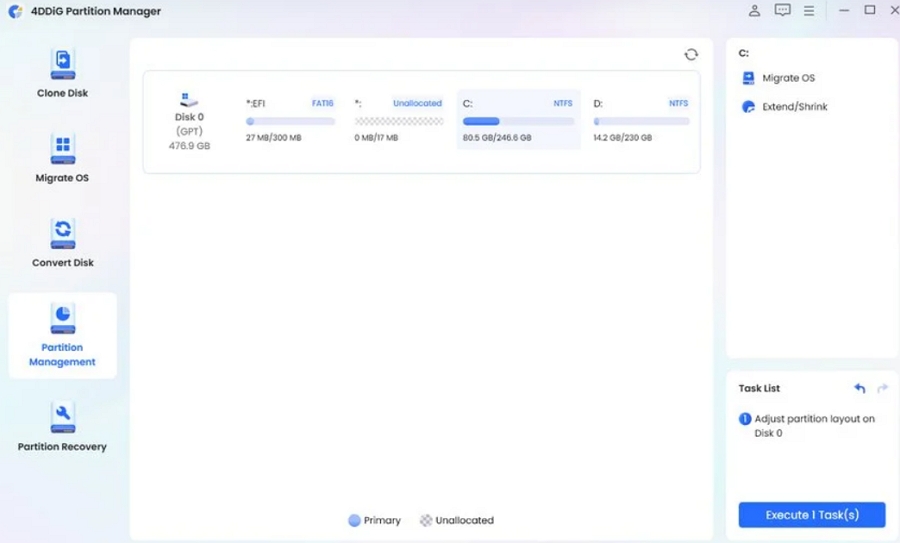Select the D: NTFS partition
Screen dimensions: 900x543
coord(641,120)
